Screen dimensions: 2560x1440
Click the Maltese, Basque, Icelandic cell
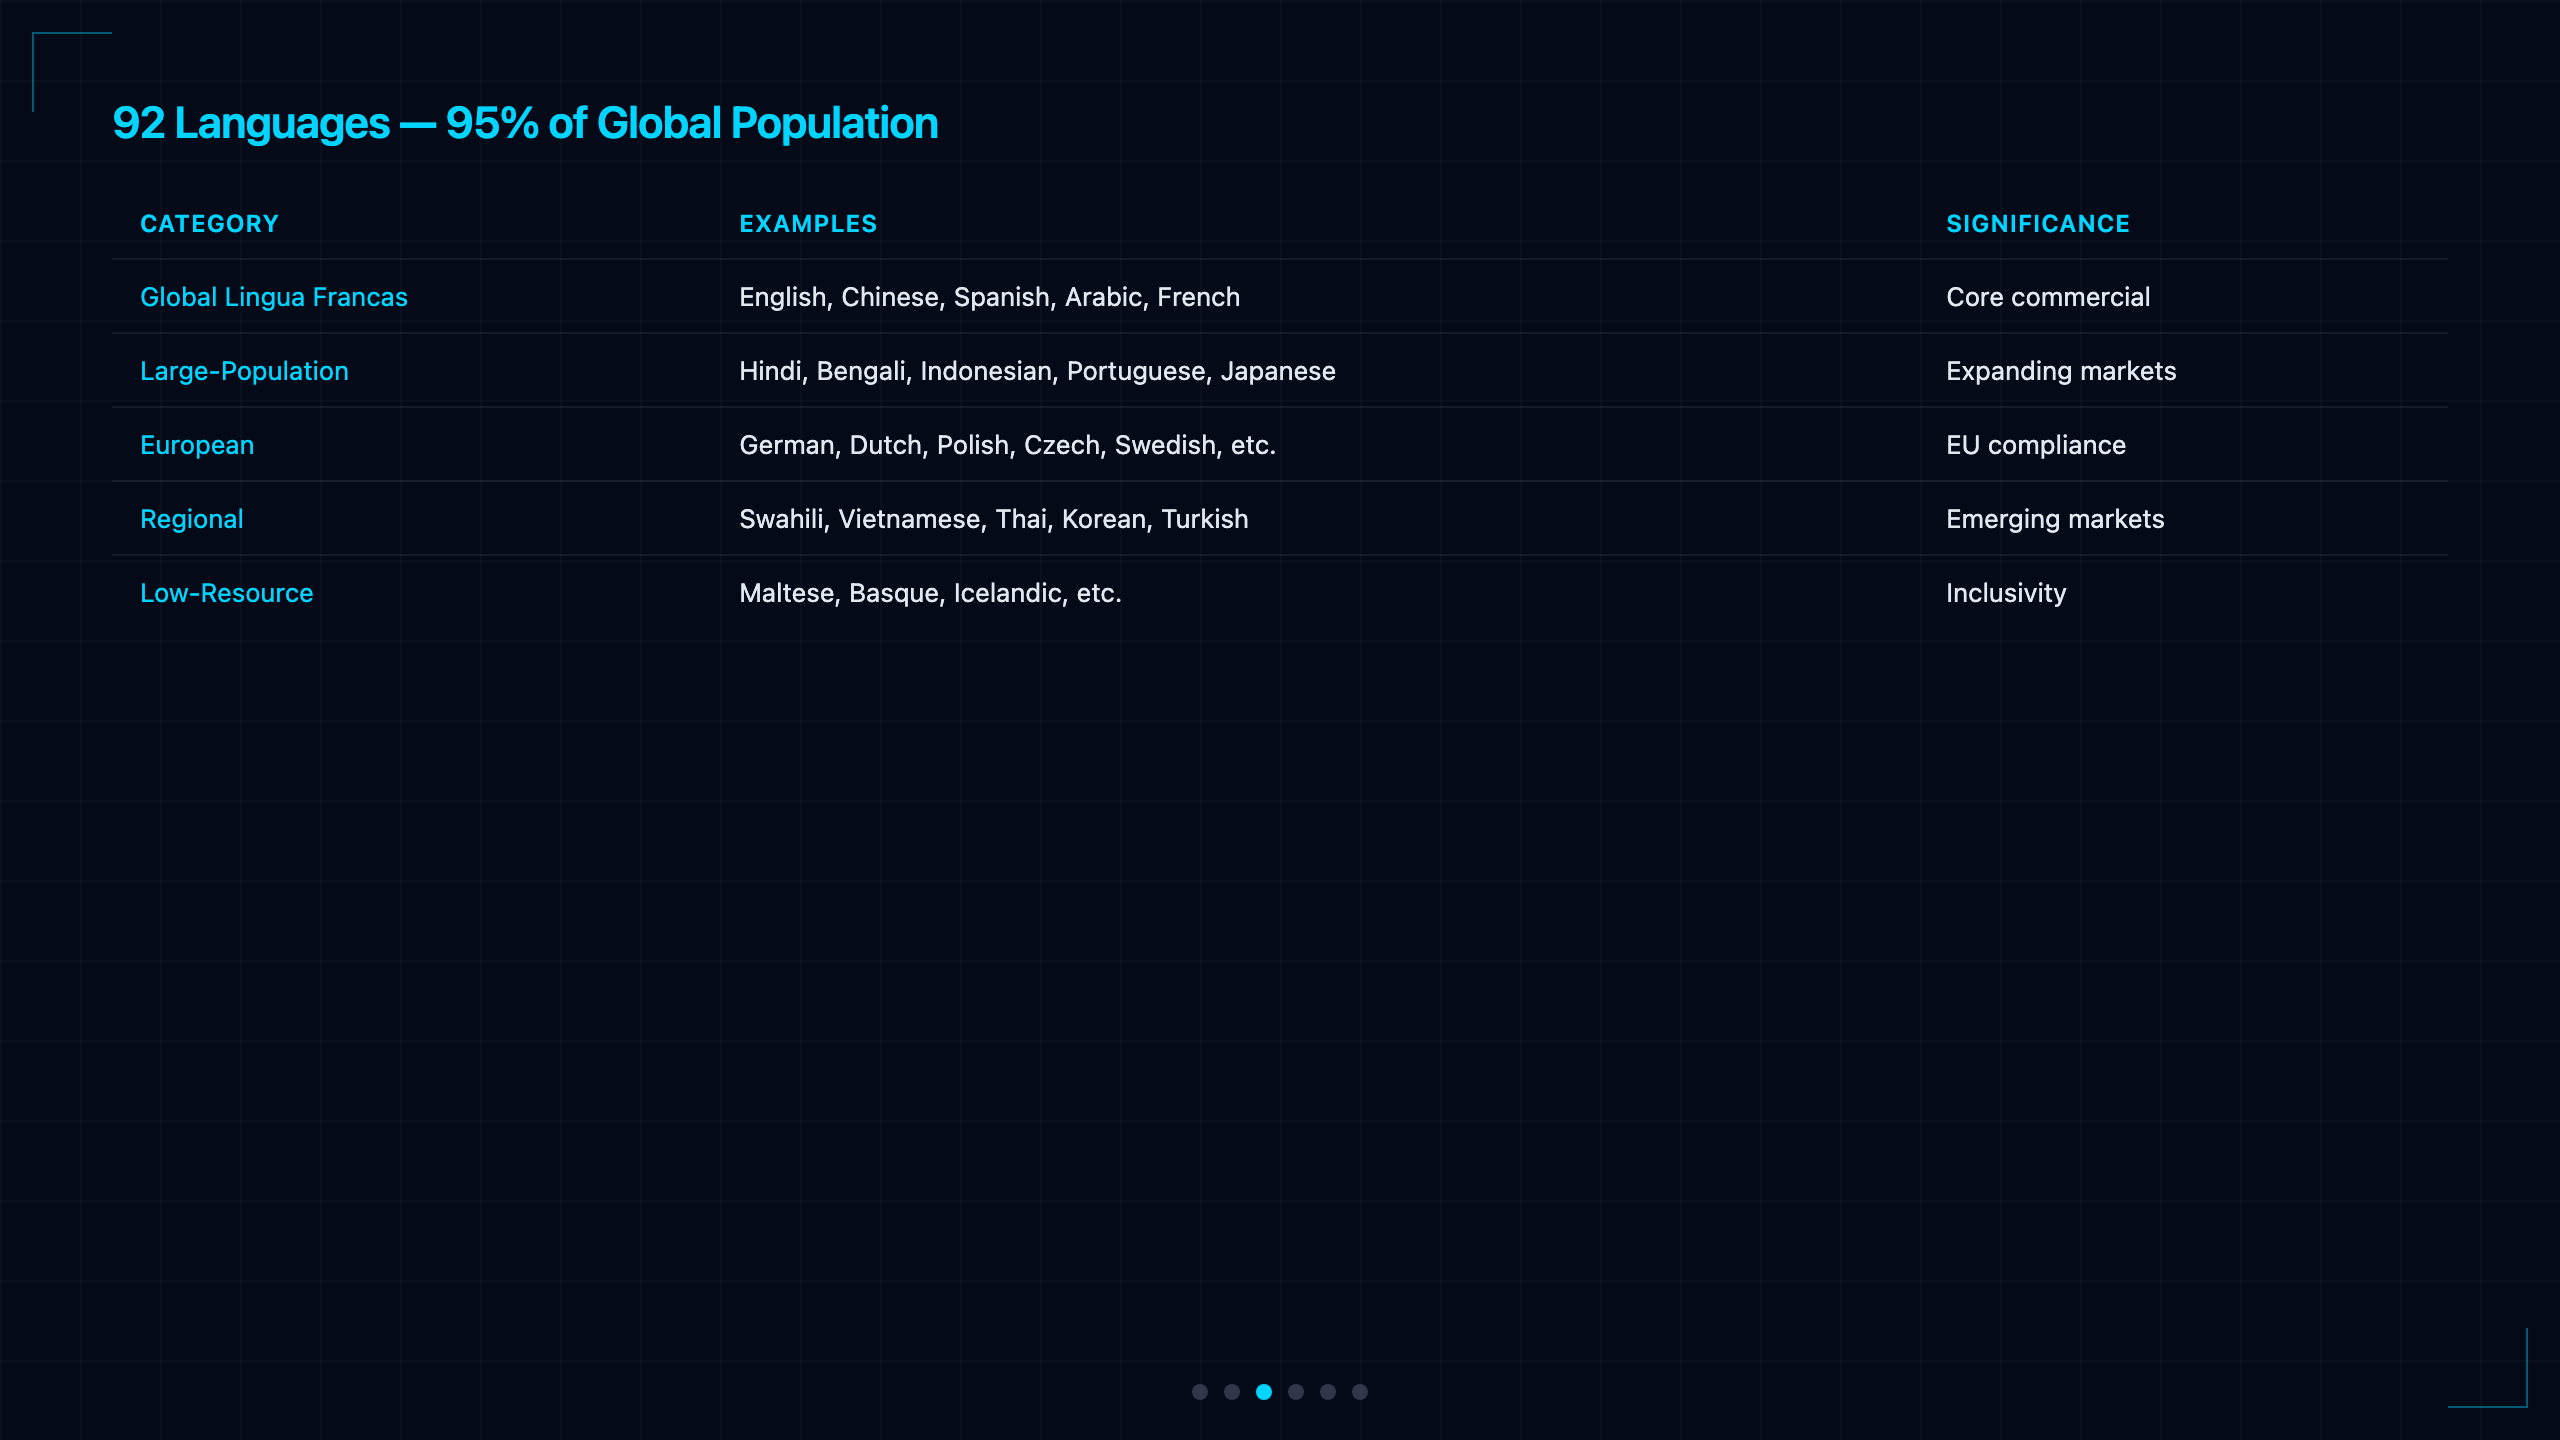pyautogui.click(x=931, y=593)
